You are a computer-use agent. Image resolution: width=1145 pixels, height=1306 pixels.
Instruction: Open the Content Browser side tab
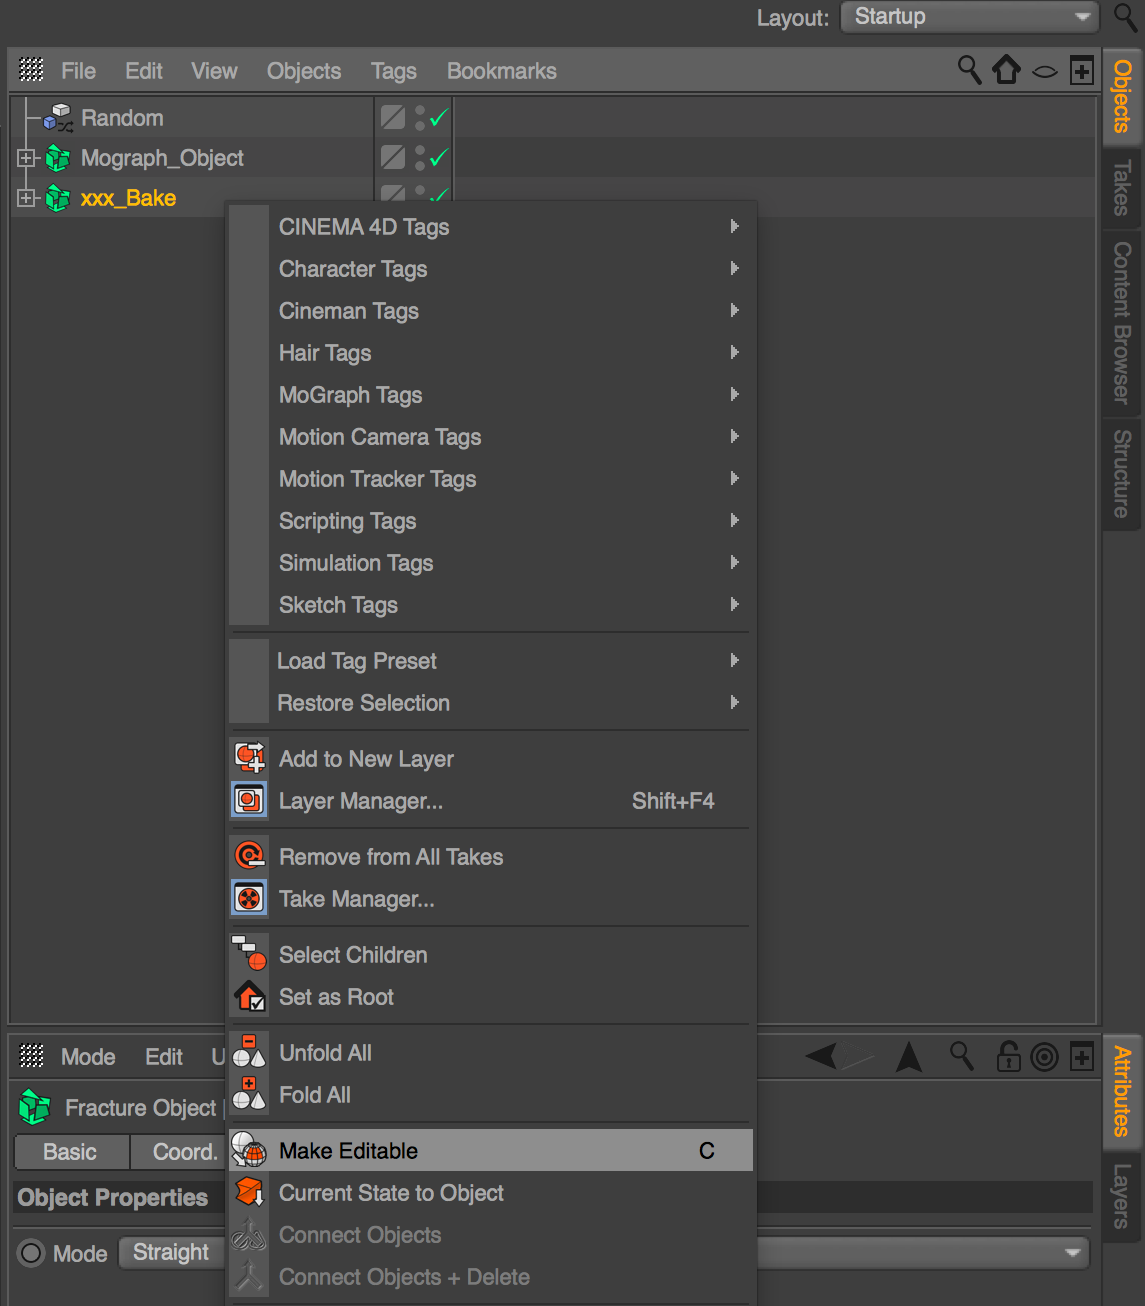tap(1122, 323)
